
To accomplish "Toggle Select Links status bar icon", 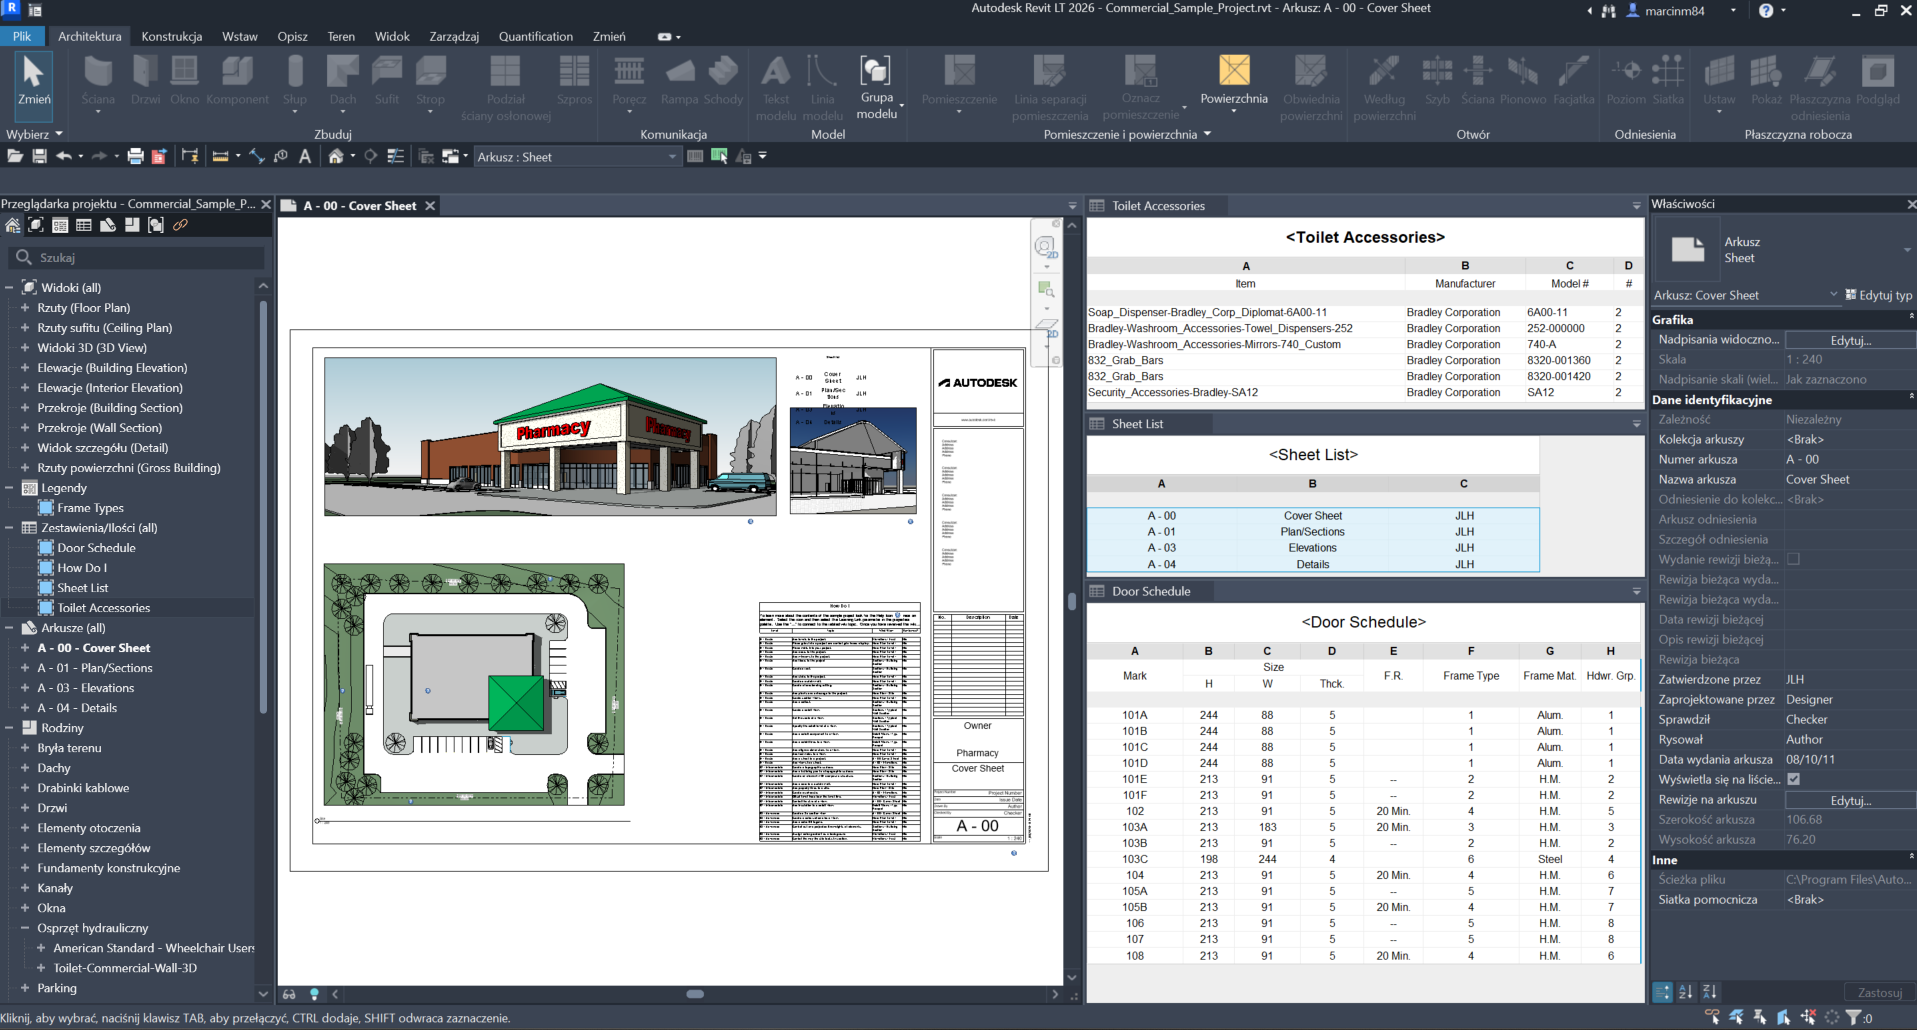I will click(1712, 1017).
